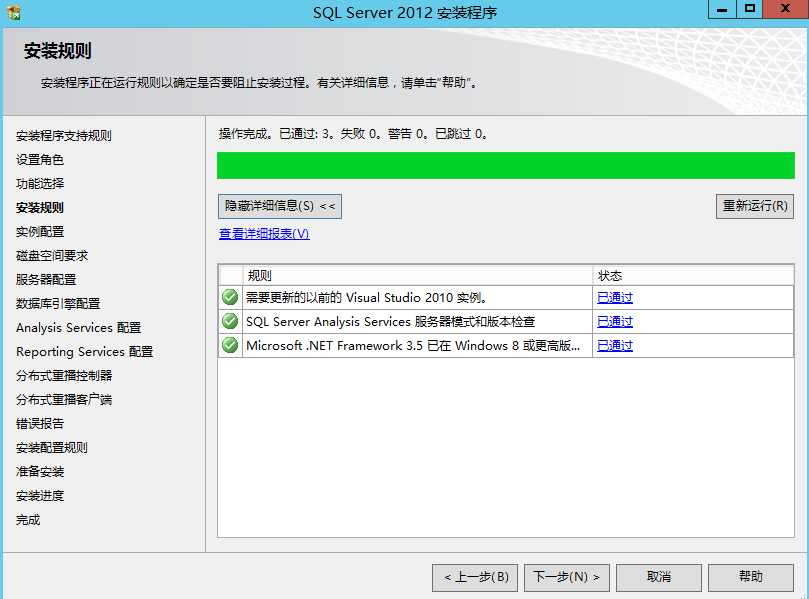Click the 规则 column header
809x599 pixels.
(x=417, y=276)
